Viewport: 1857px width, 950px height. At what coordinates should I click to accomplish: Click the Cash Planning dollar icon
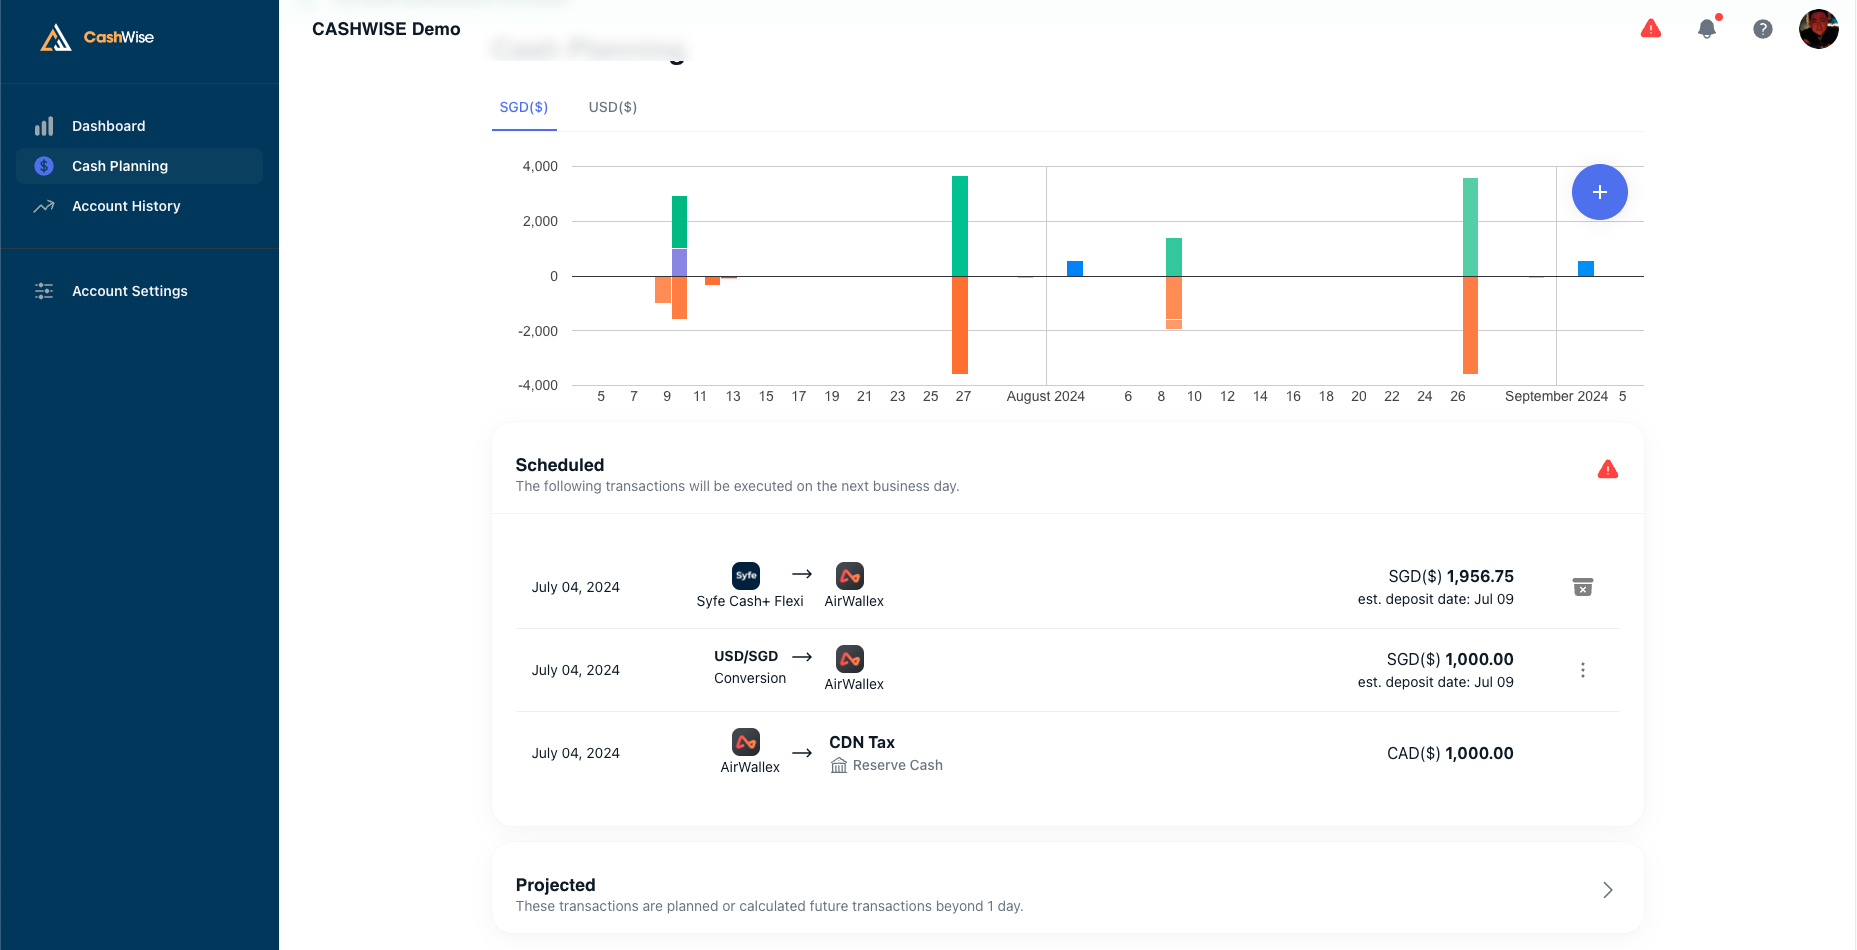(43, 166)
